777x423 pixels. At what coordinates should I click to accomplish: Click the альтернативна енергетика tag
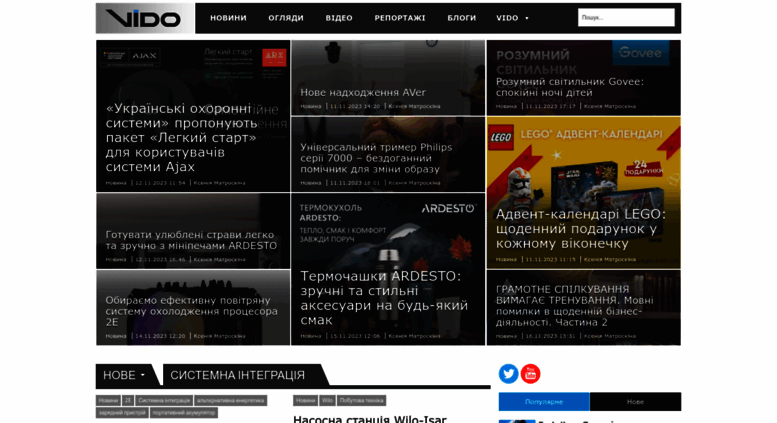(230, 400)
